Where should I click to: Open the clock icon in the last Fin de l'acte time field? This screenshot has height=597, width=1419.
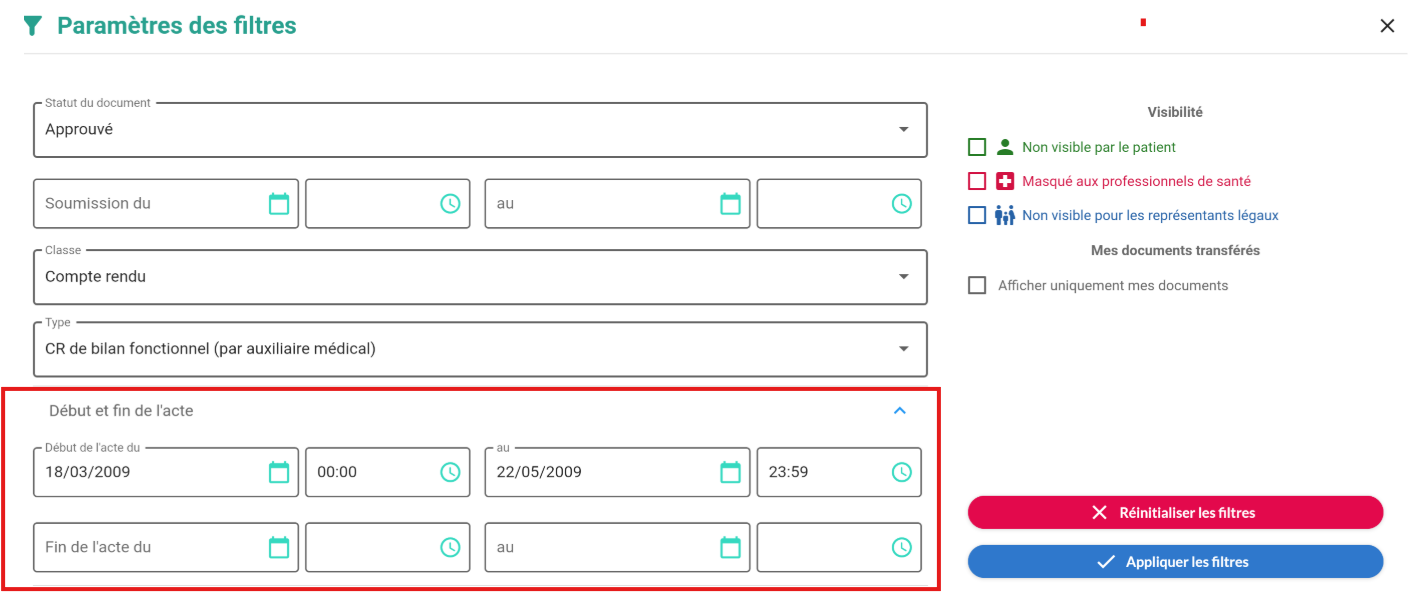tap(902, 547)
